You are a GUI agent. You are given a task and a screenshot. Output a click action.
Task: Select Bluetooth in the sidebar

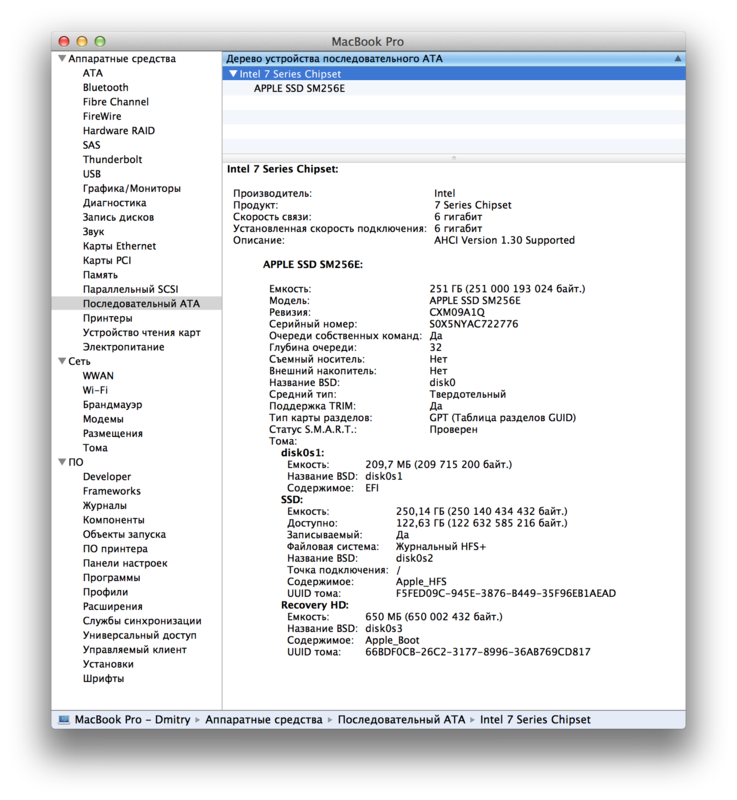(x=106, y=87)
